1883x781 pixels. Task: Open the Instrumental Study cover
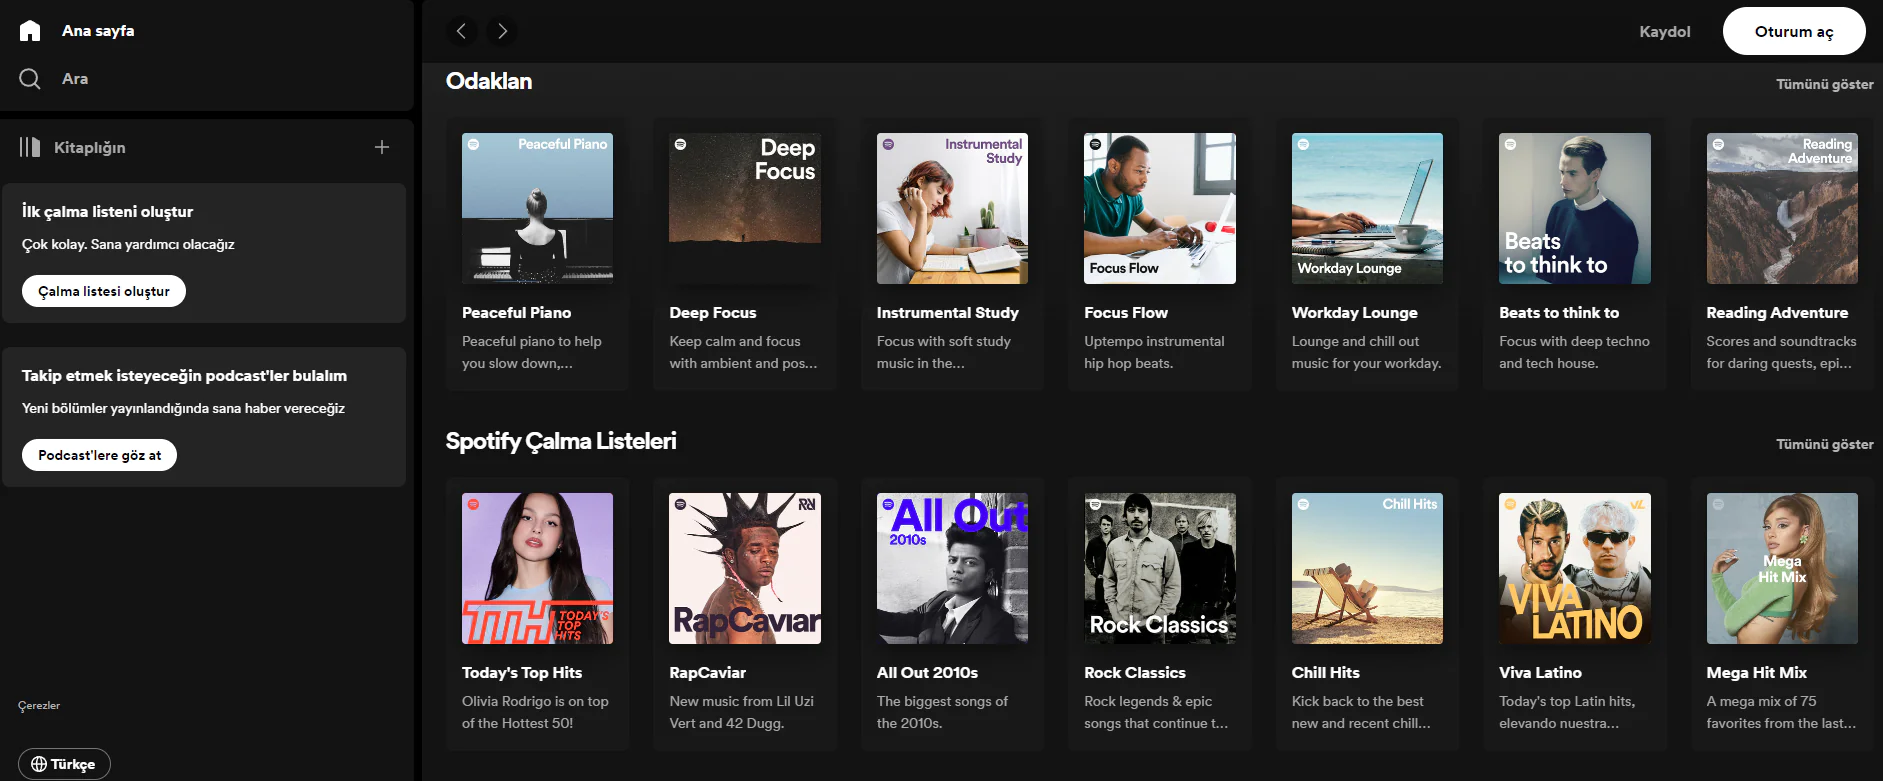click(952, 208)
